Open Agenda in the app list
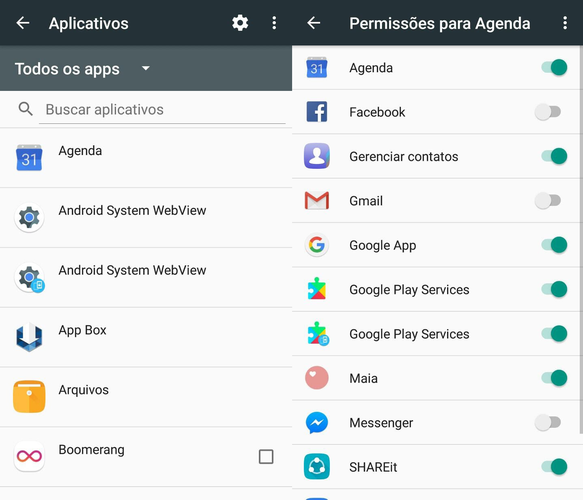Screen dimensions: 583x500 (x=146, y=158)
